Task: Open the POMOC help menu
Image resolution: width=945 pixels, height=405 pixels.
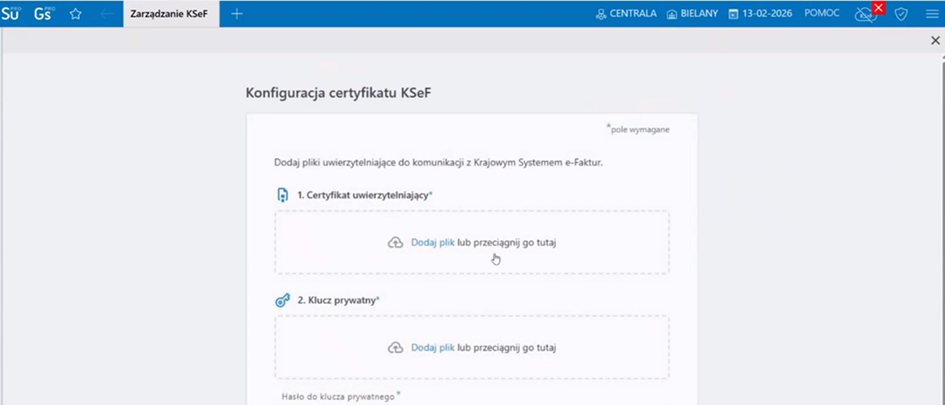Action: pos(822,14)
